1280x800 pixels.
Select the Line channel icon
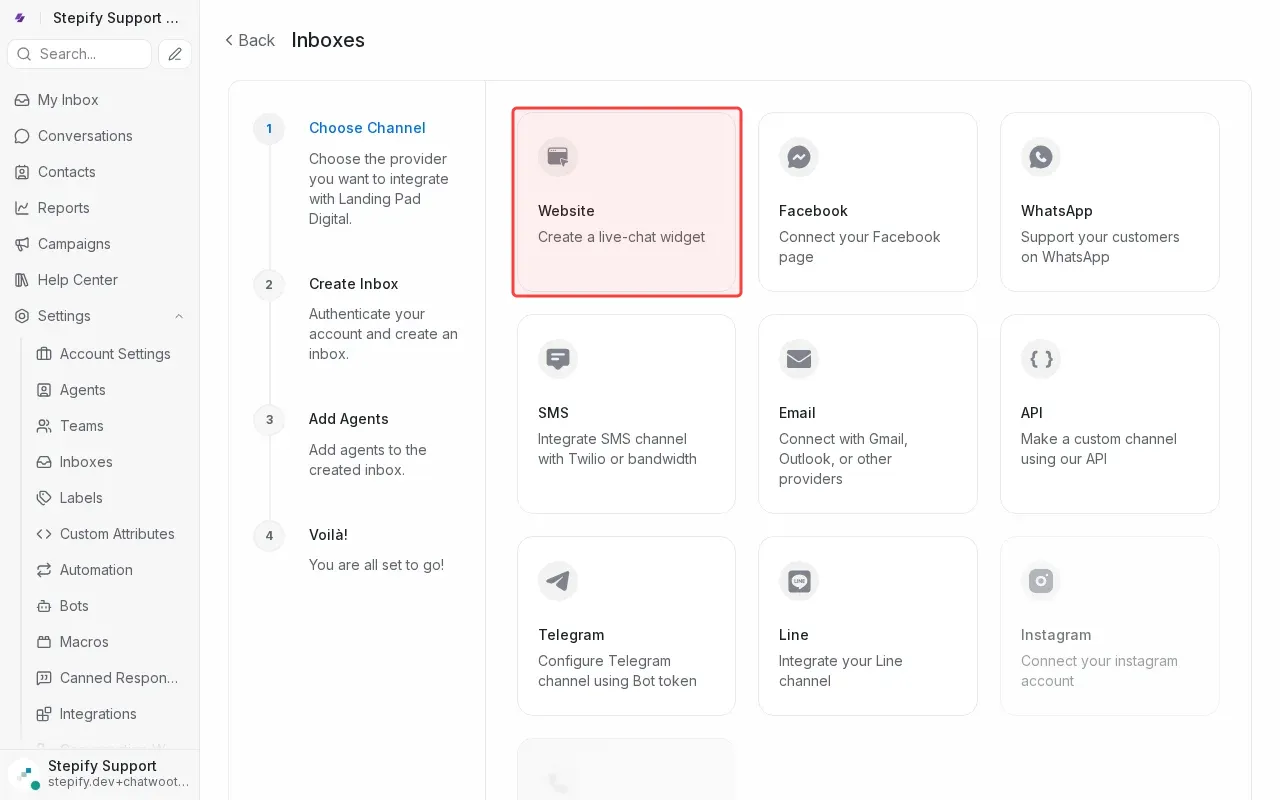point(799,581)
